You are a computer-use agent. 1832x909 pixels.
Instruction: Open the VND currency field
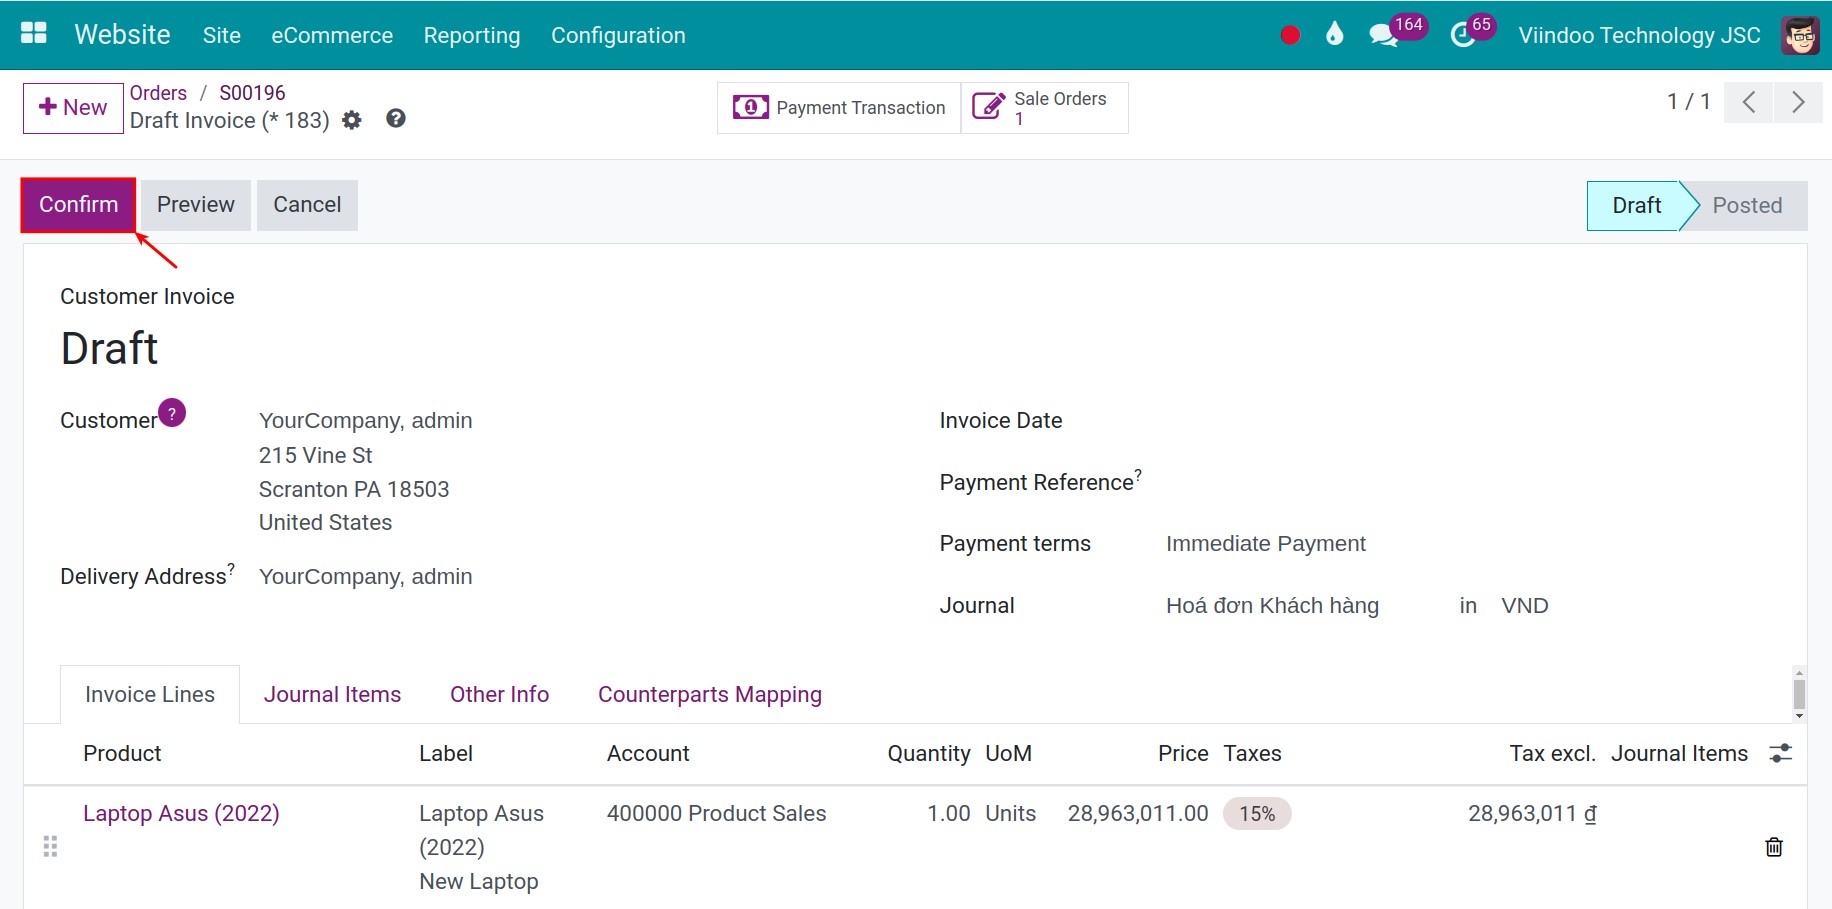pos(1525,606)
